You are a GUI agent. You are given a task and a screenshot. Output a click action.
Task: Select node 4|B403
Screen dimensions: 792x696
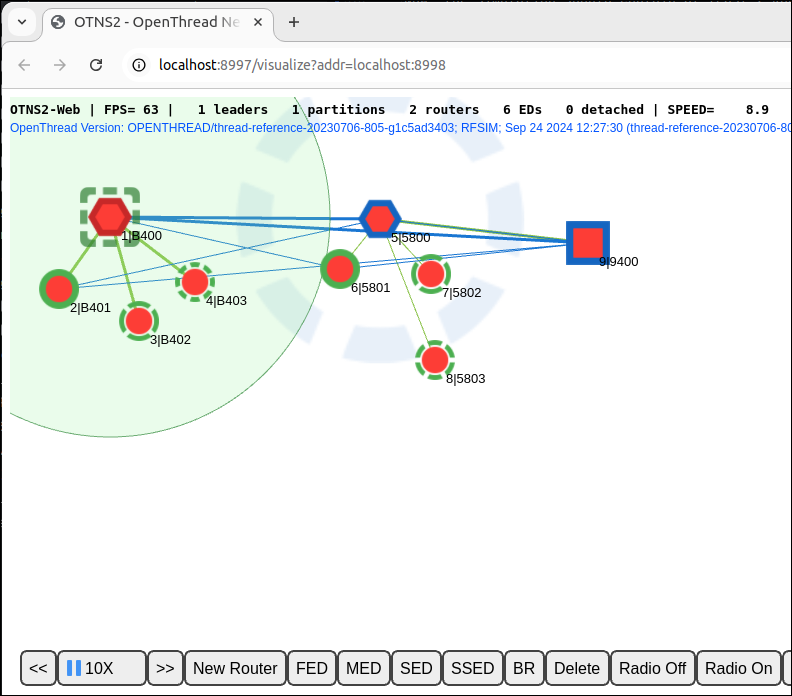click(195, 282)
